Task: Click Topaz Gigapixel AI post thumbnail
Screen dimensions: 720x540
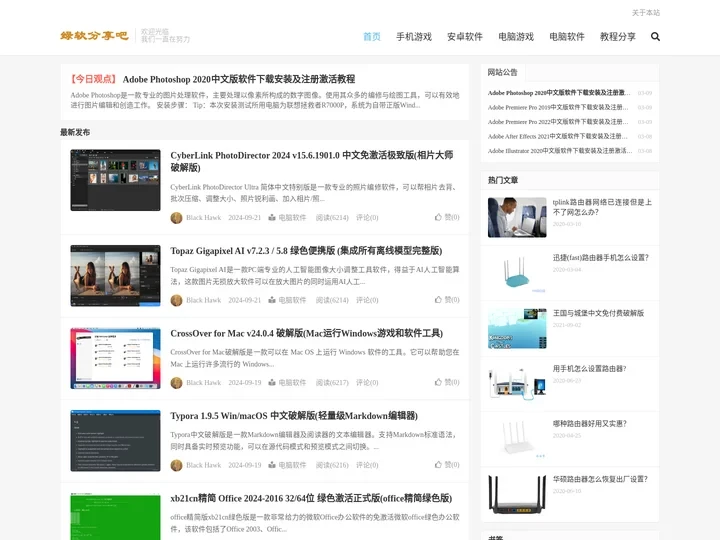Action: click(x=115, y=276)
